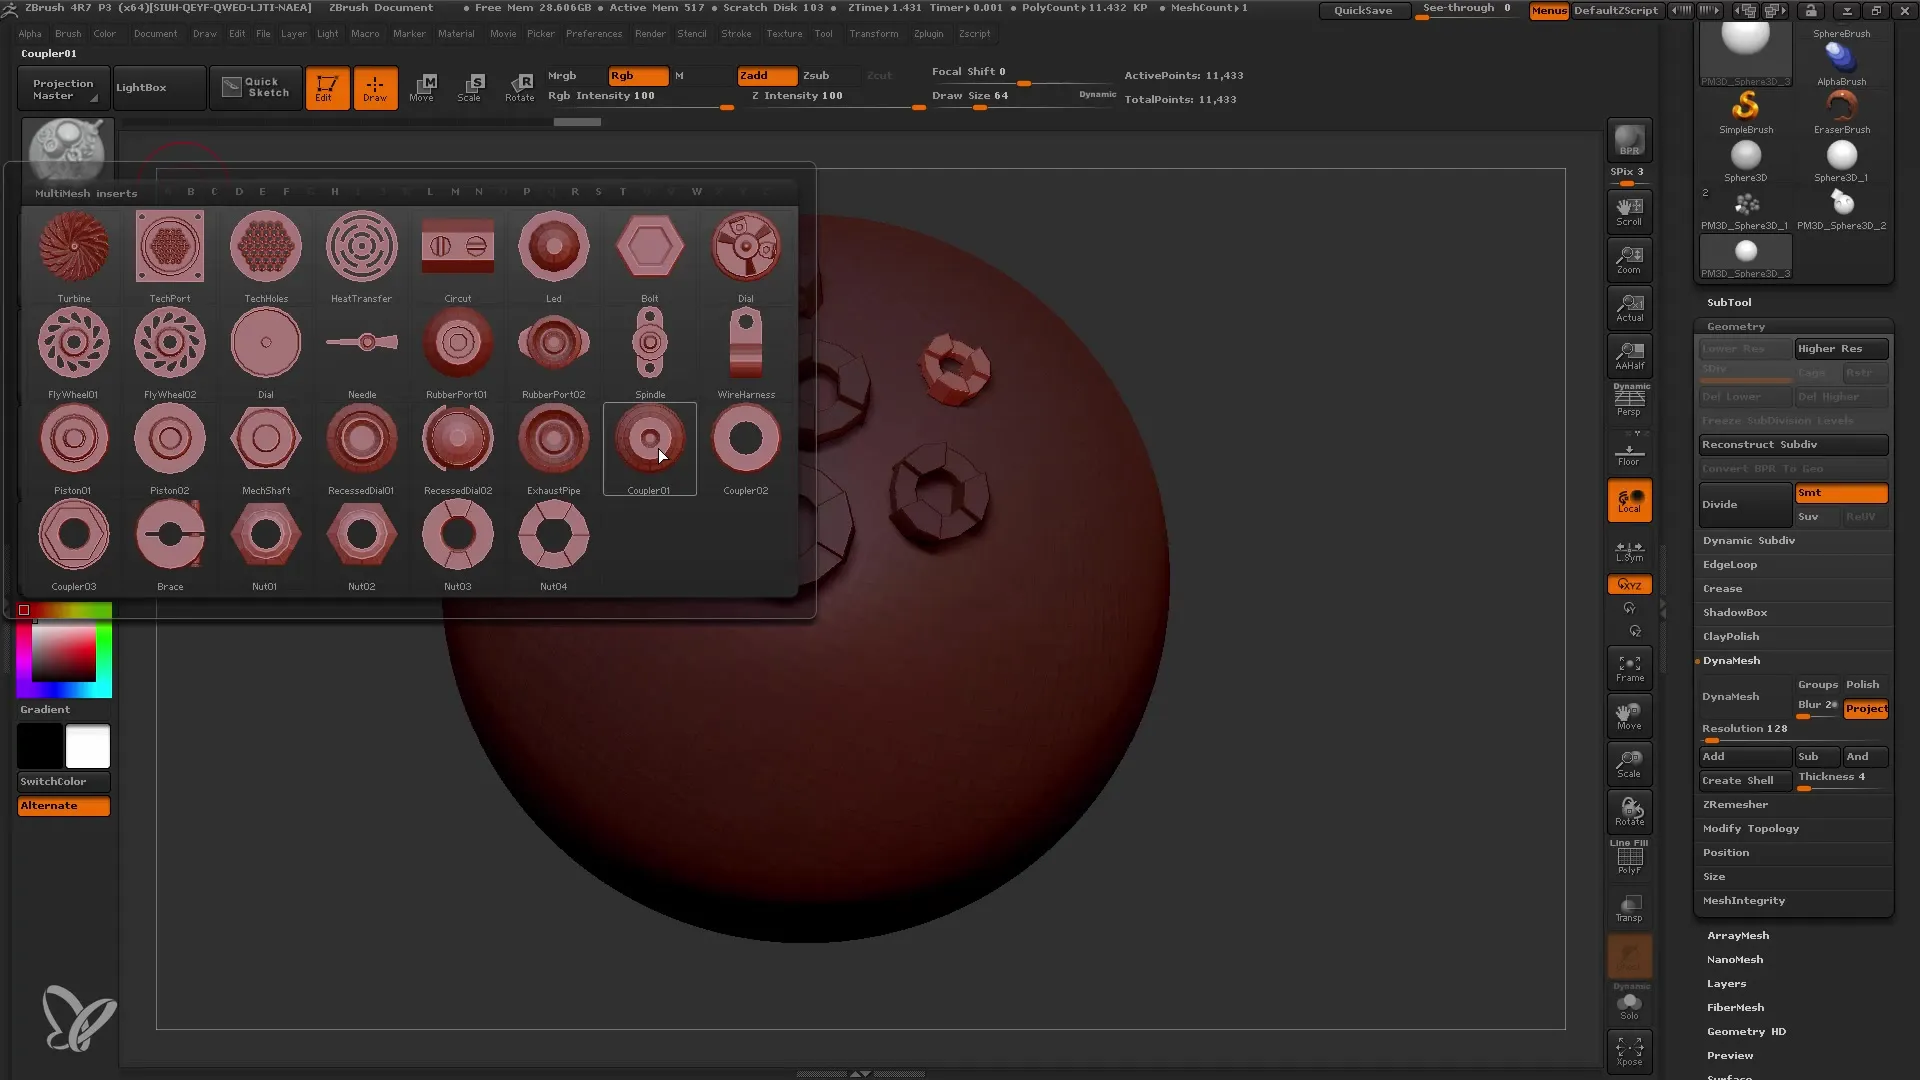Select the ZRemesher tool button
This screenshot has height=1080, width=1920.
click(1734, 804)
